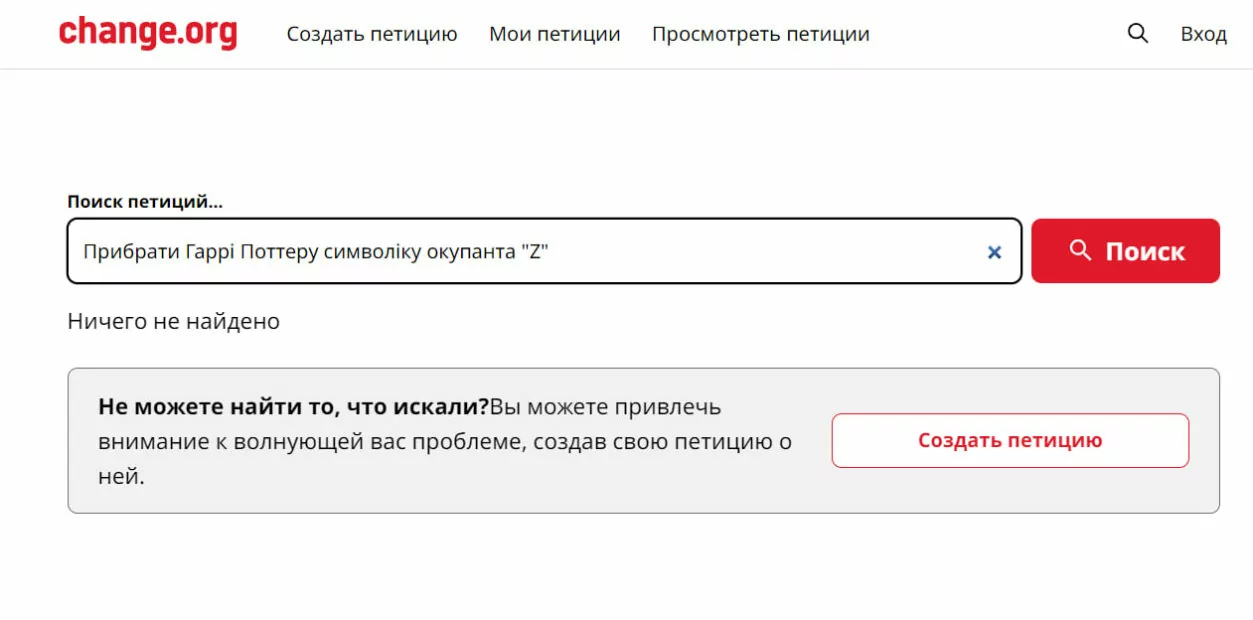Click the change.org logo

[148, 34]
